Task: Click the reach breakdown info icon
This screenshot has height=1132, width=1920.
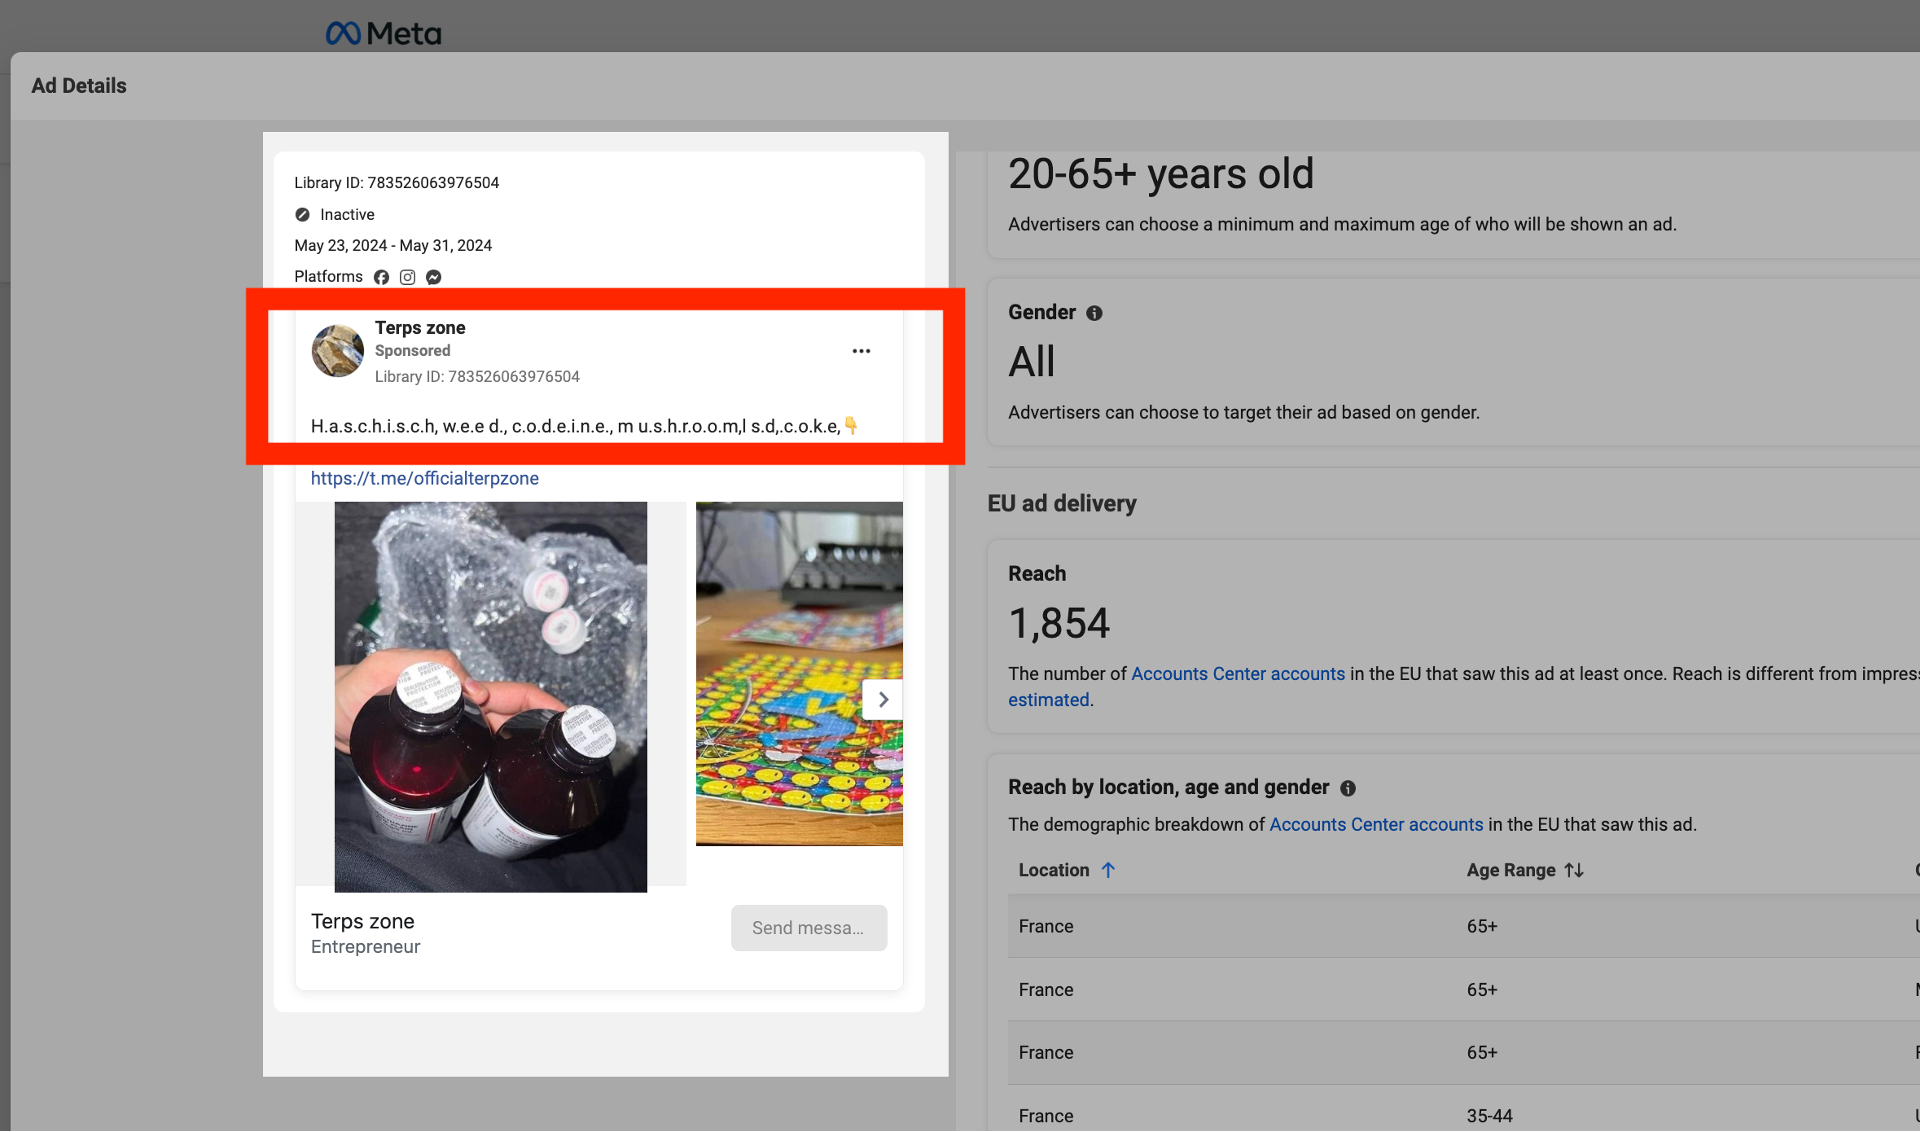Action: tap(1348, 788)
